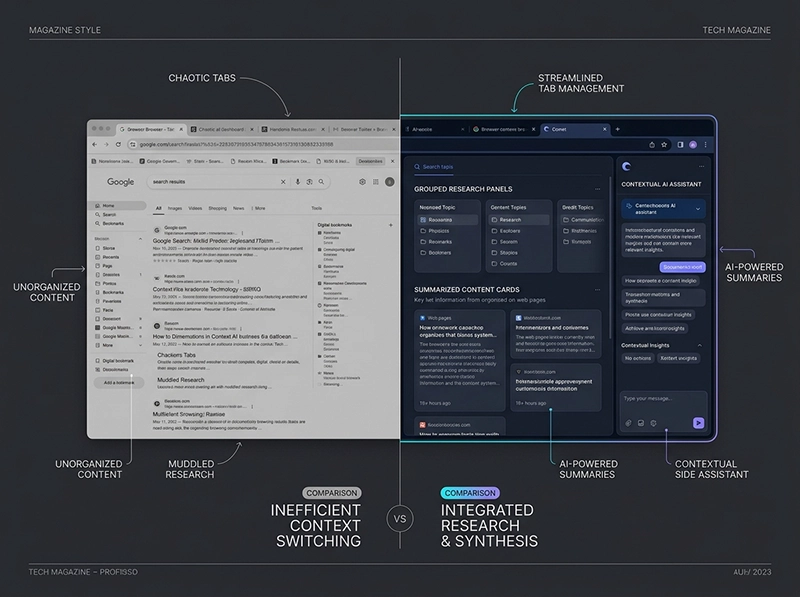The width and height of the screenshot is (800, 597).
Task: Open the Web pages summary card
Action: coord(460,360)
